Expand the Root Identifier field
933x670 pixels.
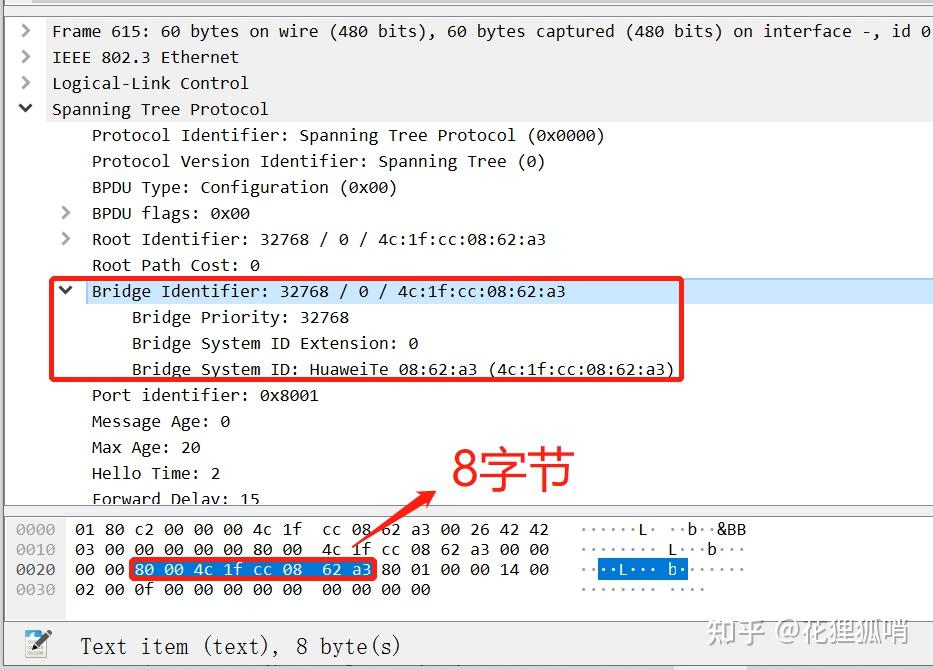[x=65, y=239]
